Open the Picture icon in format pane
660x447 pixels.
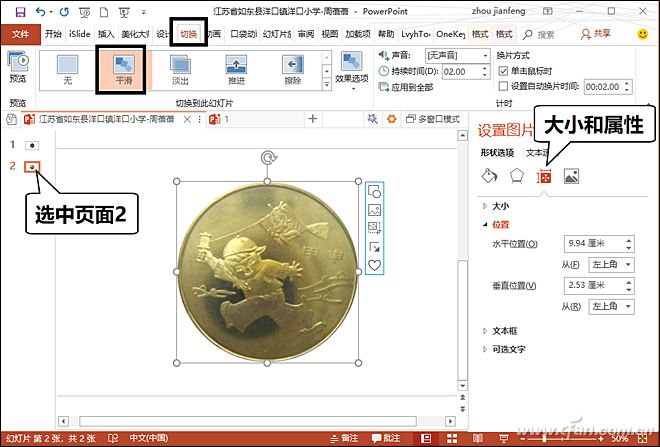[x=571, y=176]
